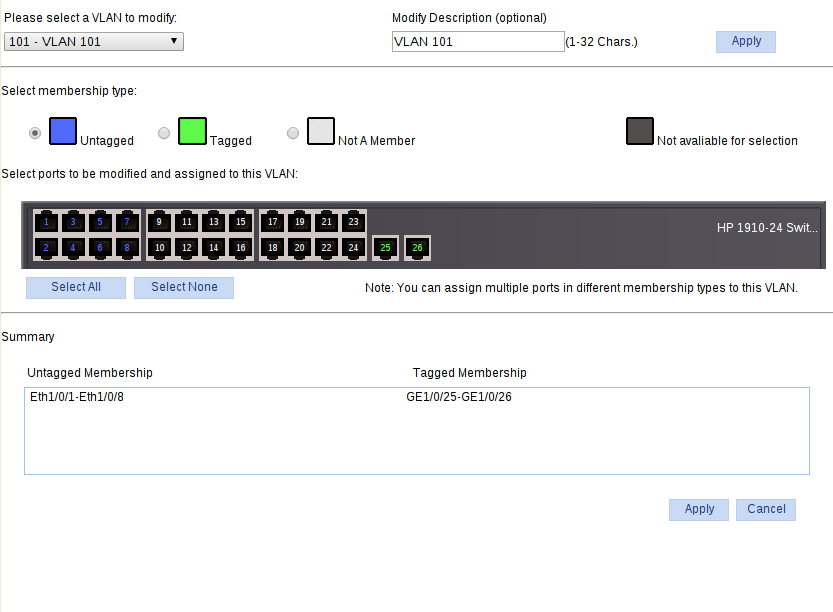Click port 15 on the switch panel
833x612 pixels.
coord(241,222)
